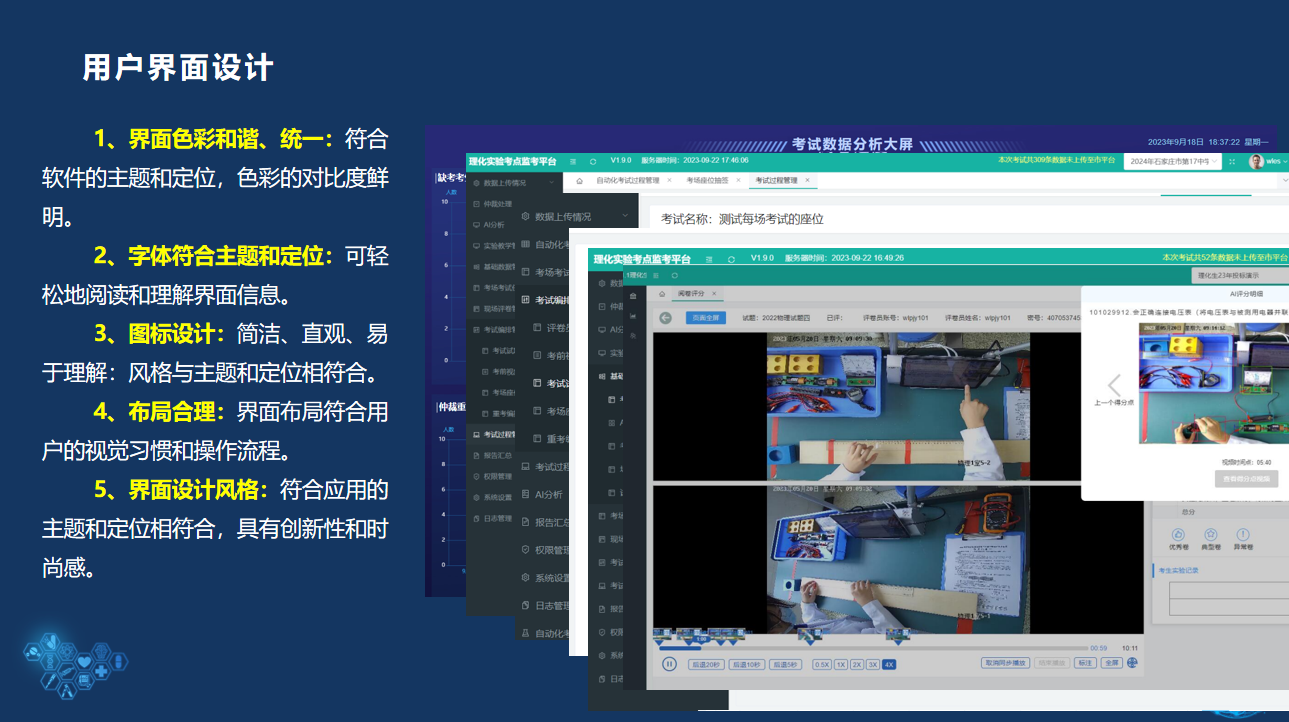Click the back arrow icon beside 页面全屏

pyautogui.click(x=666, y=318)
